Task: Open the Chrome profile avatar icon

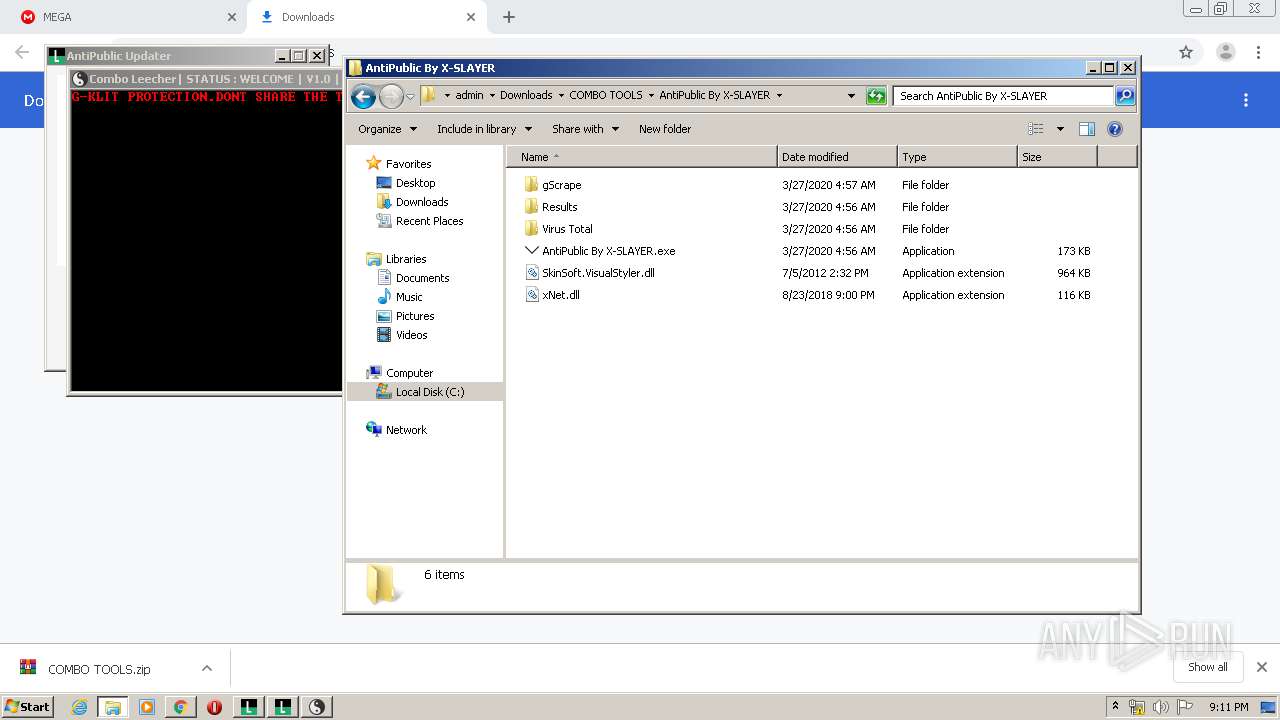Action: point(1225,52)
